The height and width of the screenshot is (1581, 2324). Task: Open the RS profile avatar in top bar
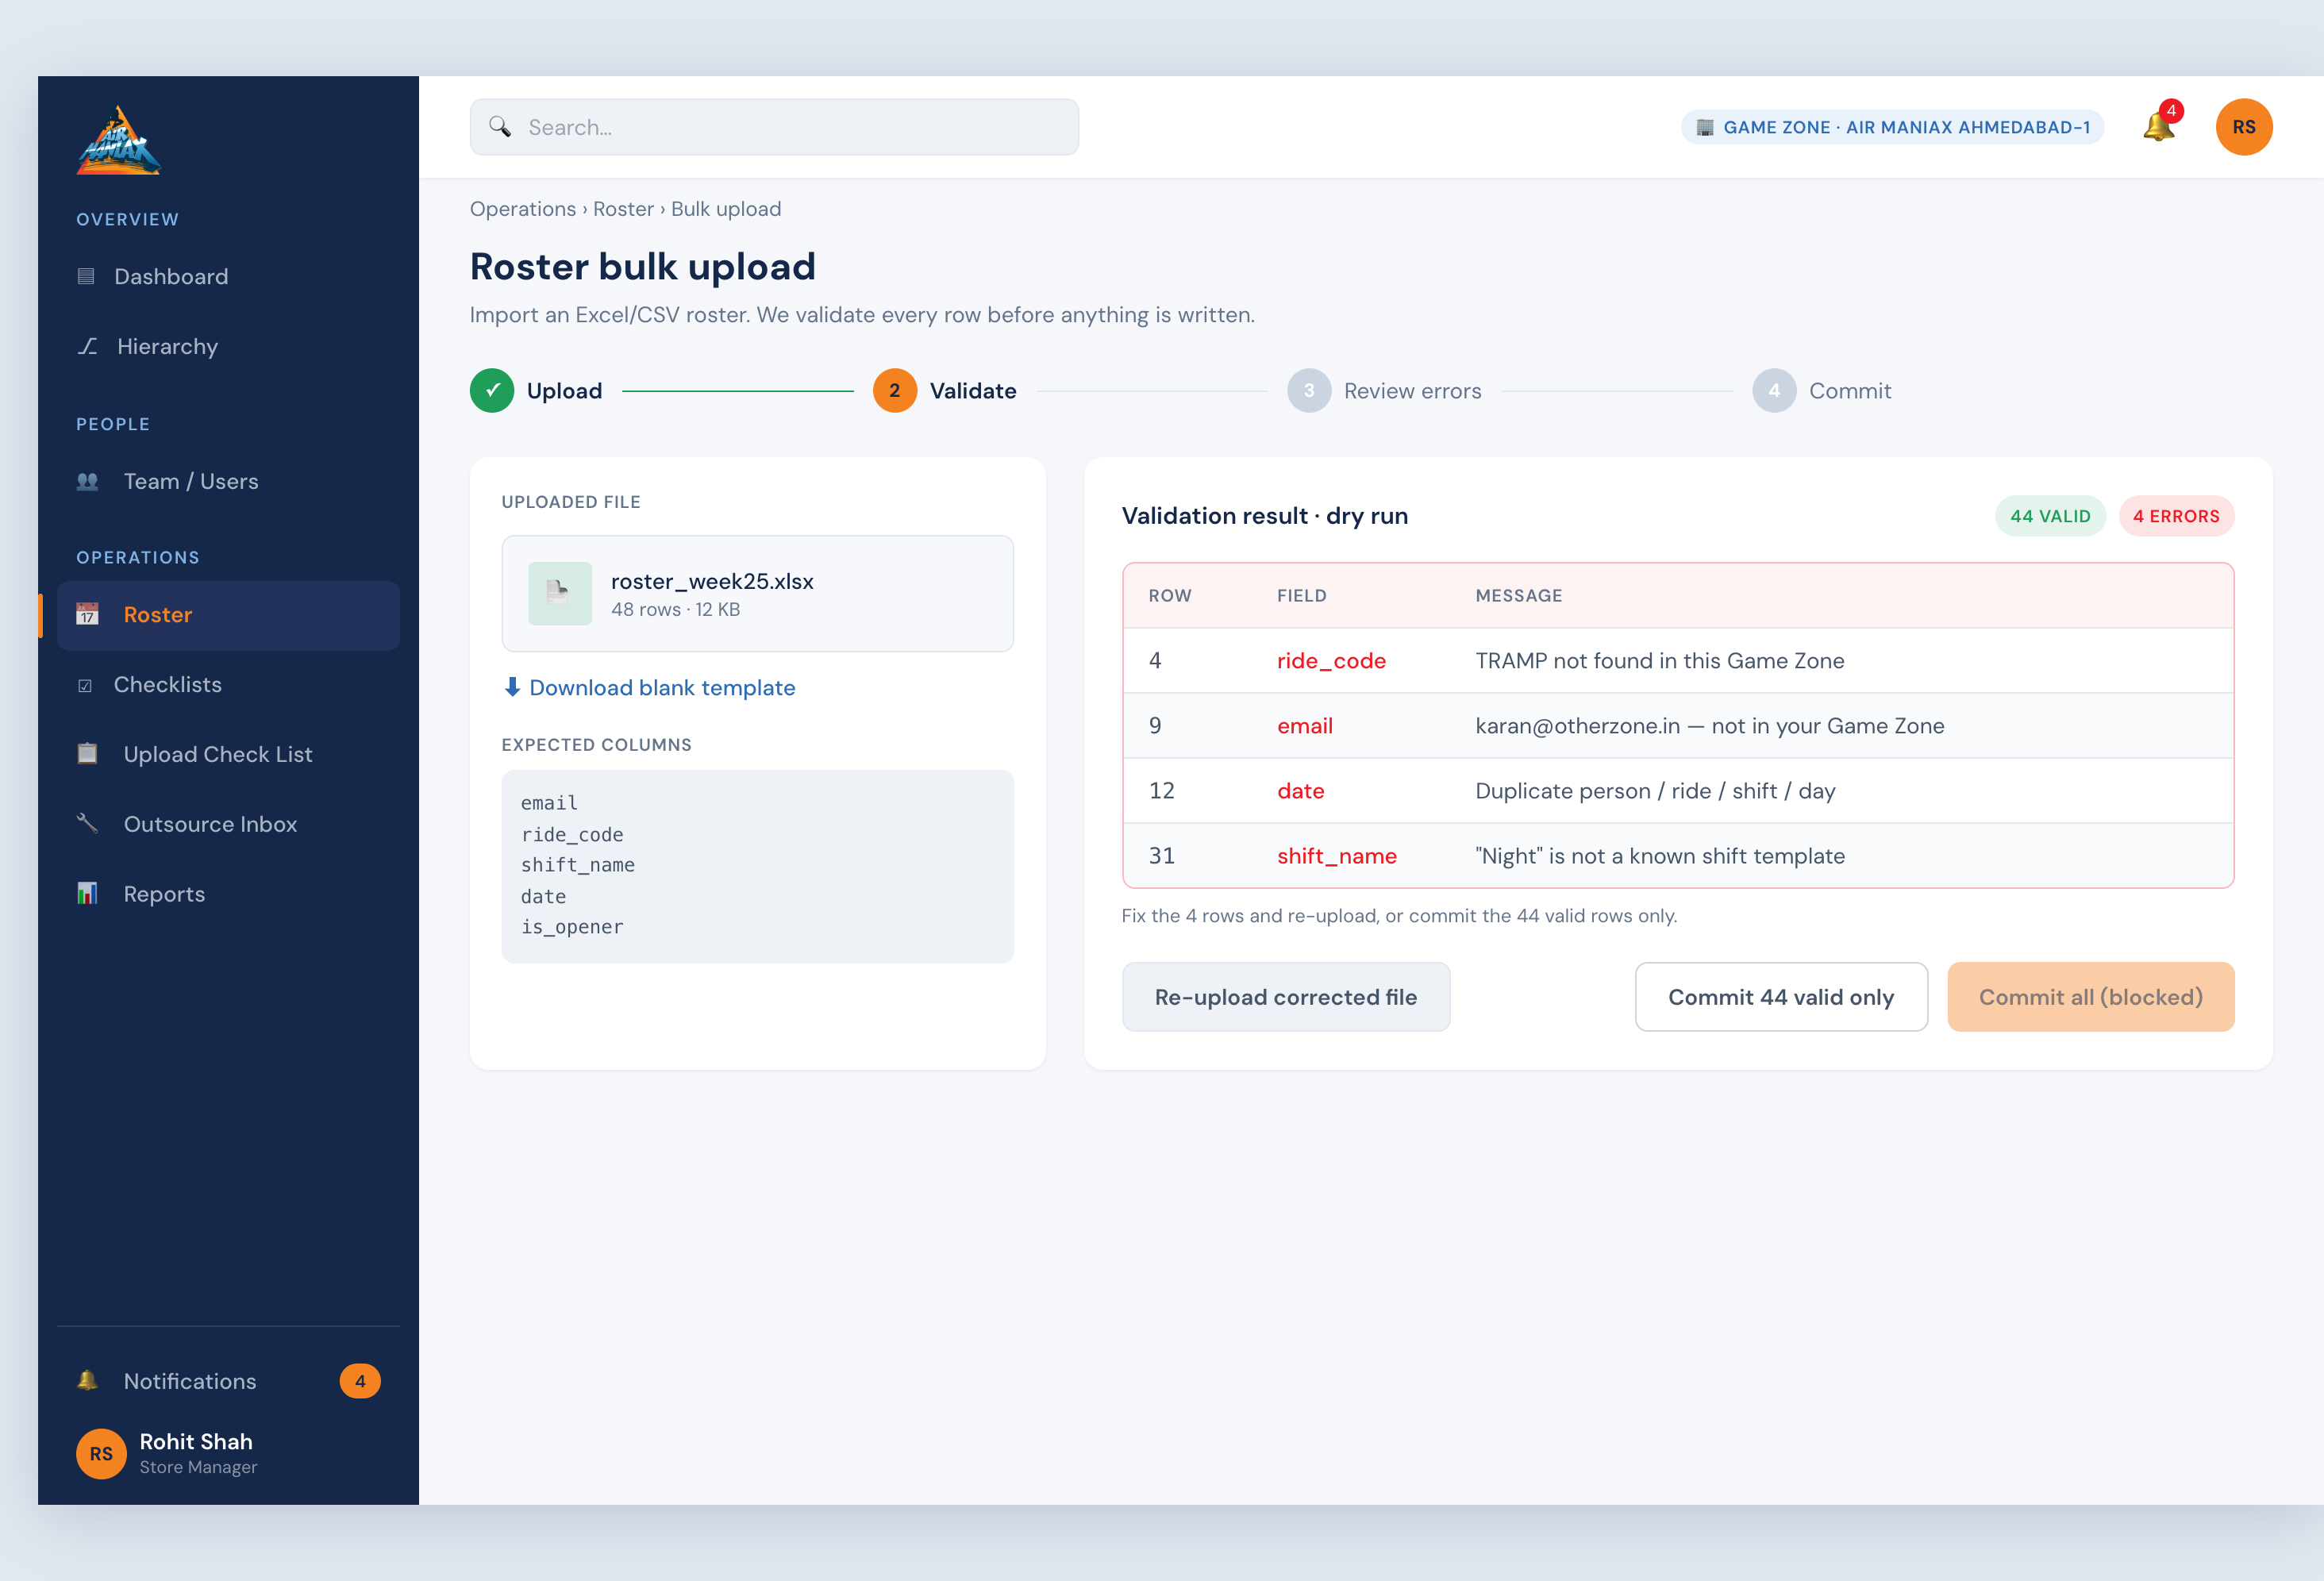click(x=2244, y=127)
